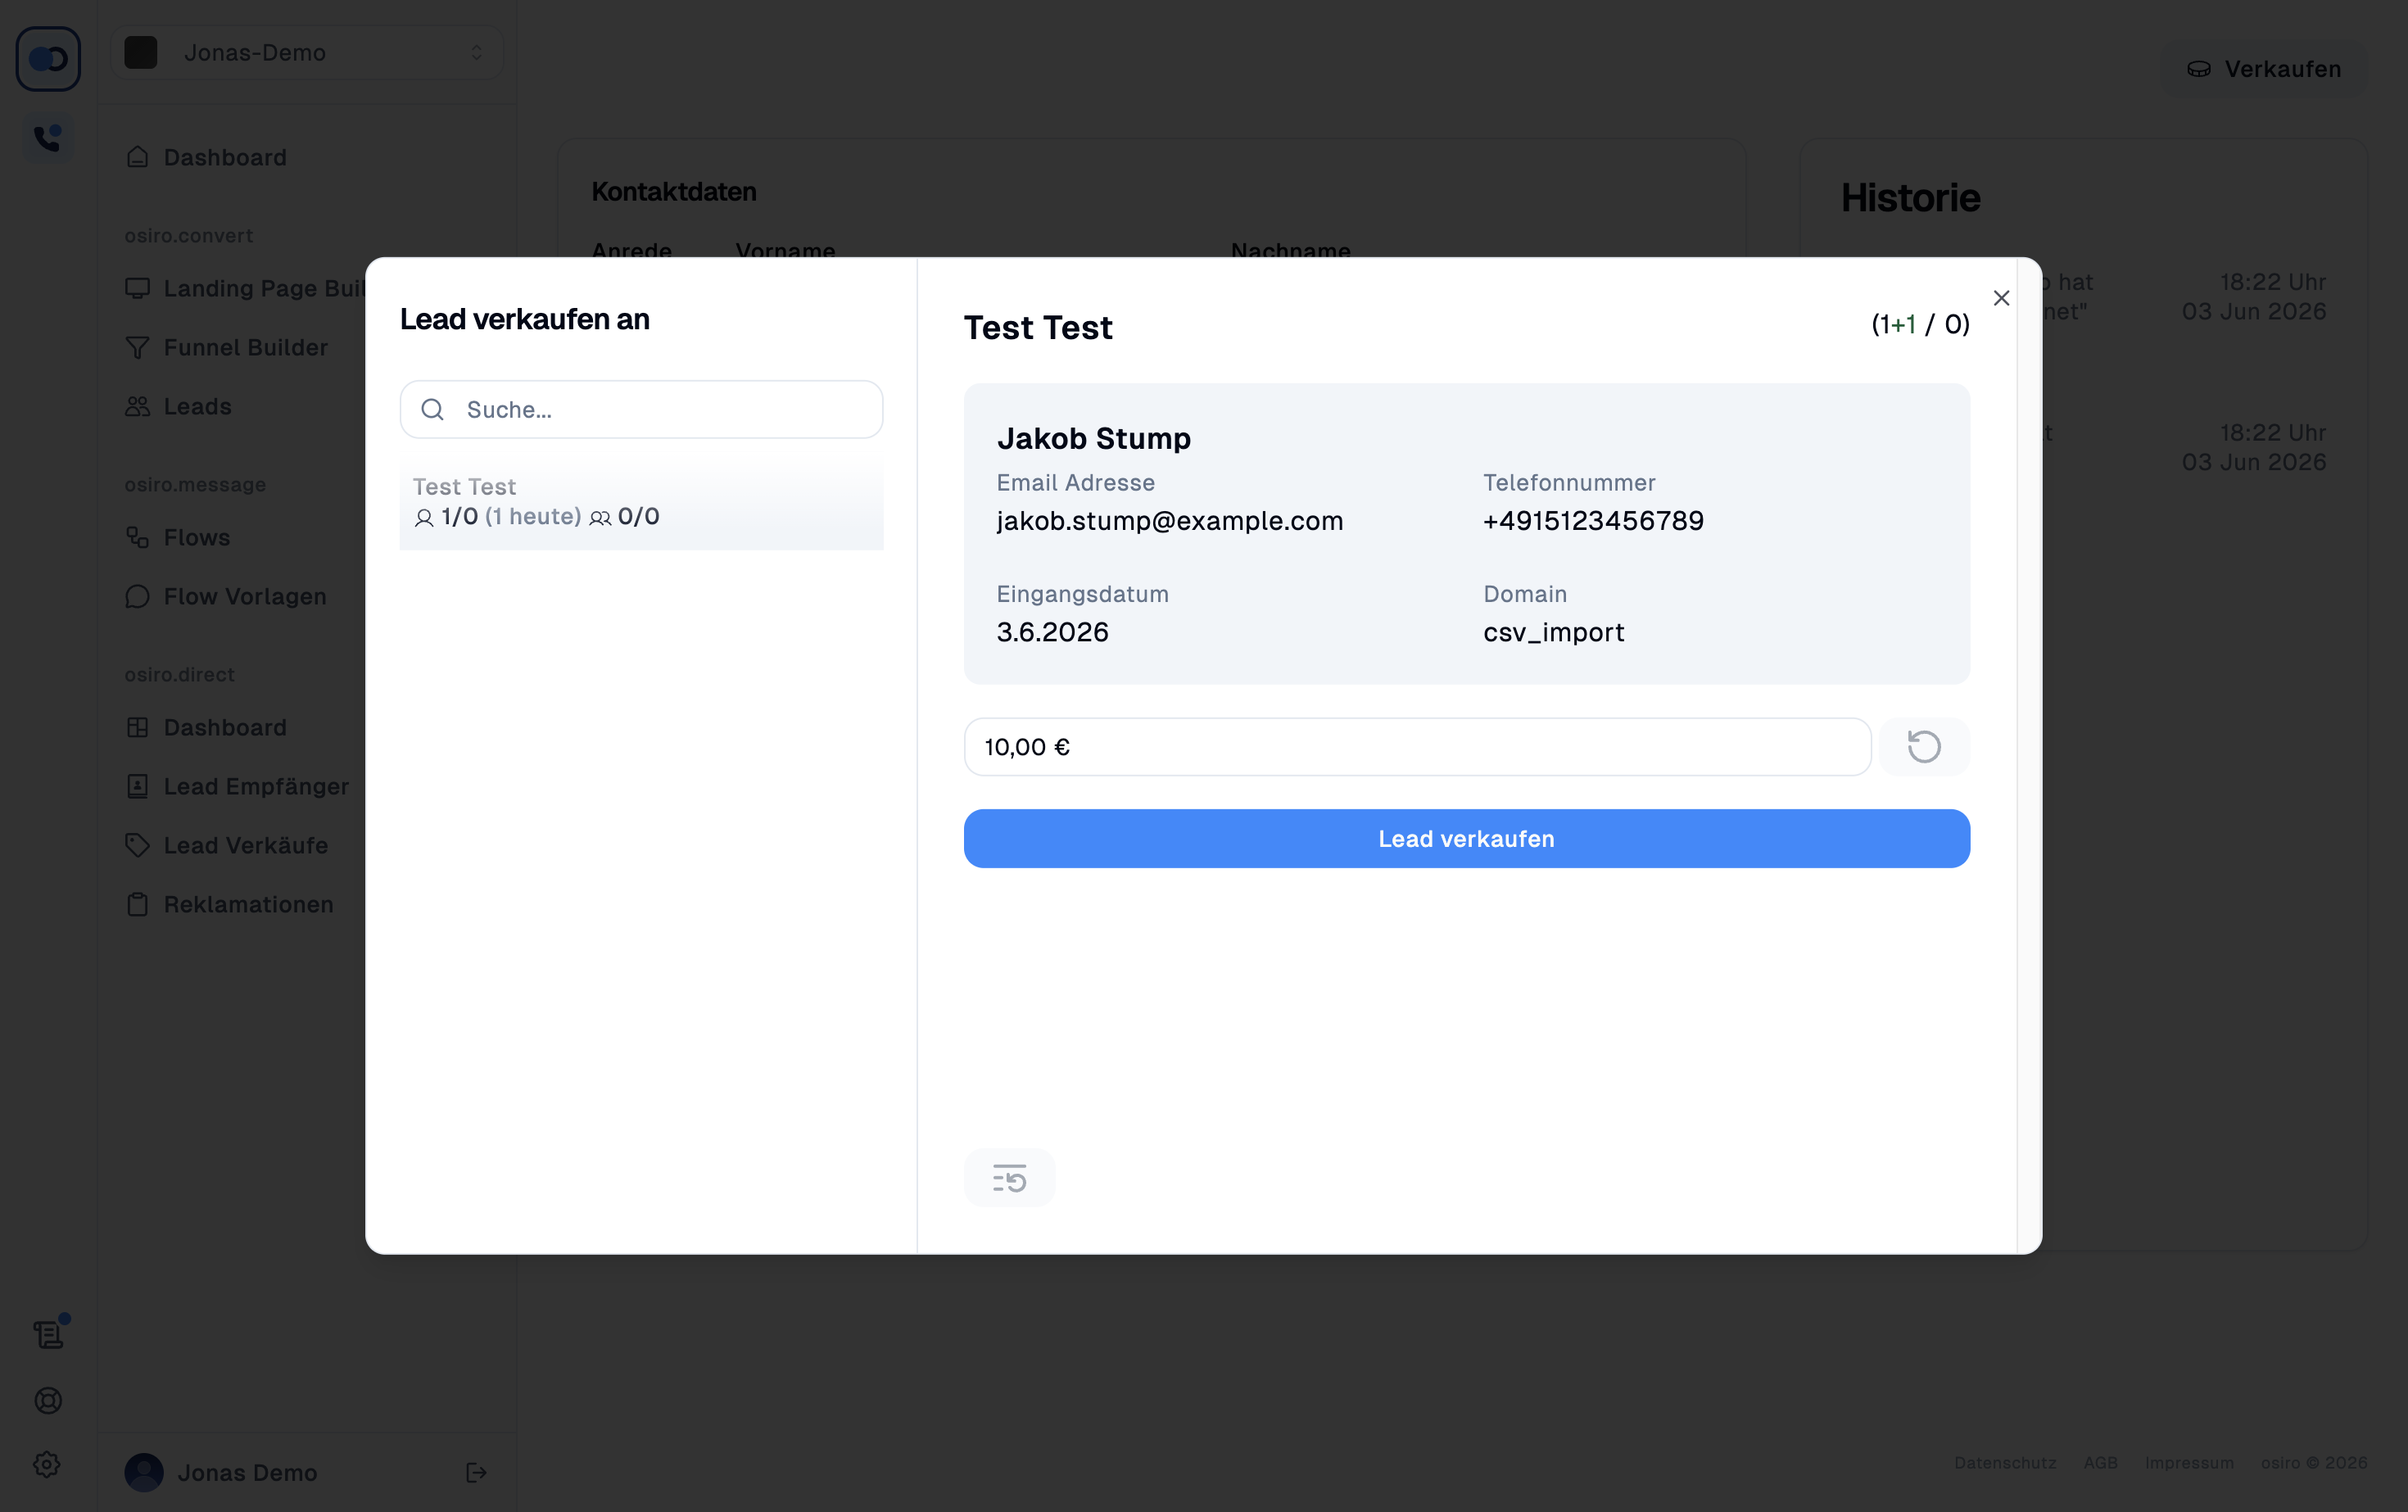This screenshot has height=1512, width=2408.
Task: Open the changelog scroll icon
Action: coord(48,1334)
